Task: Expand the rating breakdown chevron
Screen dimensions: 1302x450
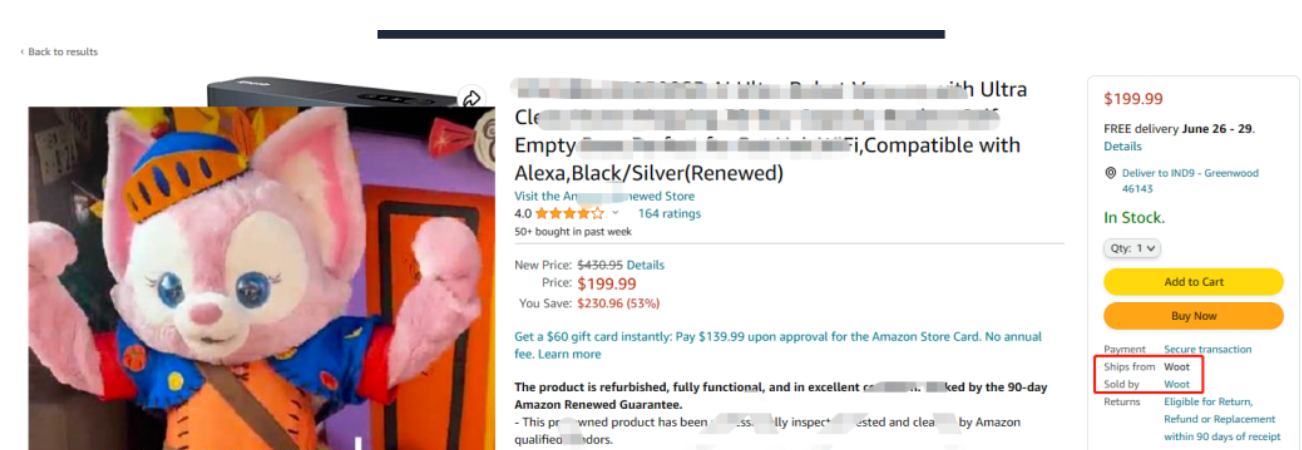Action: click(615, 213)
